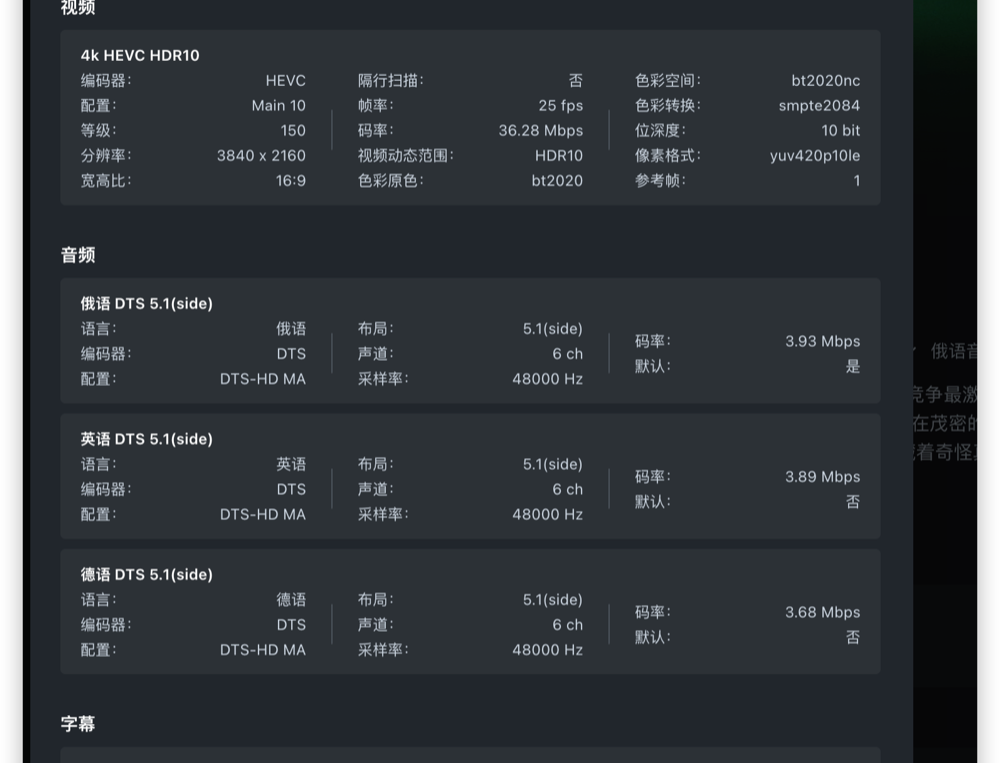
Task: Click the 视频 section heading
Action: pyautogui.click(x=78, y=8)
